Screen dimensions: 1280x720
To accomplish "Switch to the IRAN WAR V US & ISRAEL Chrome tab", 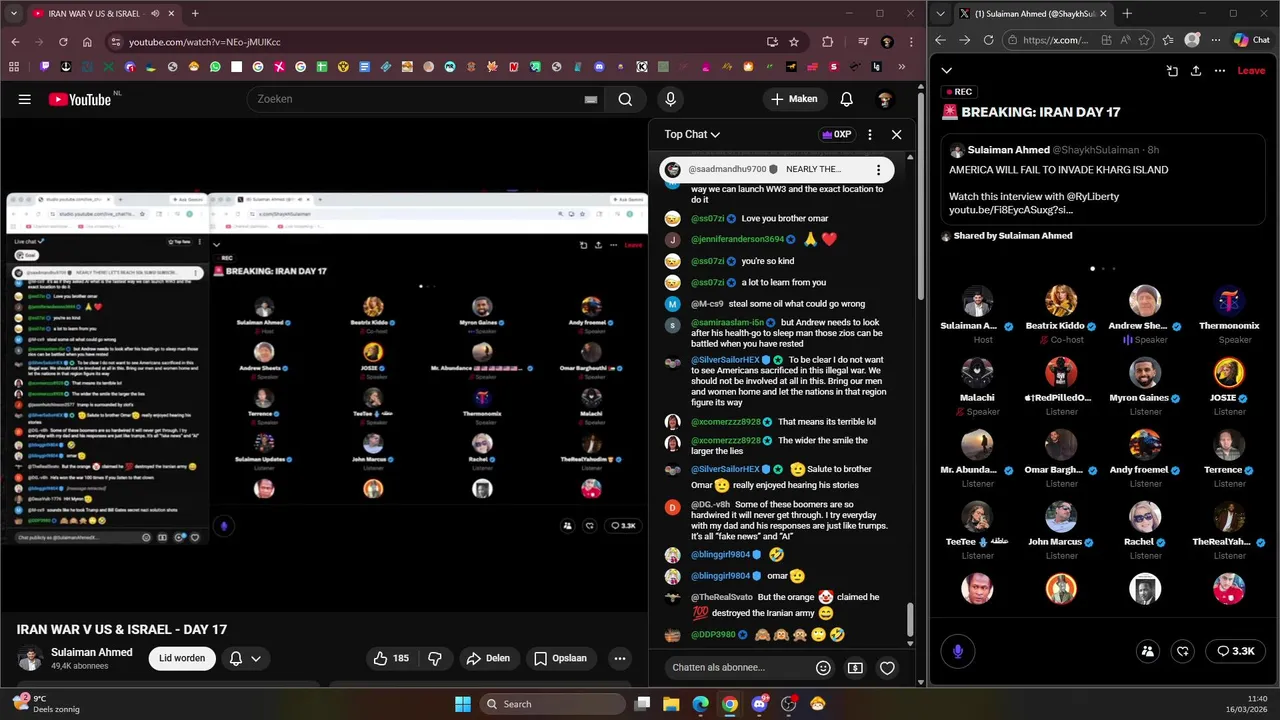I will click(95, 14).
